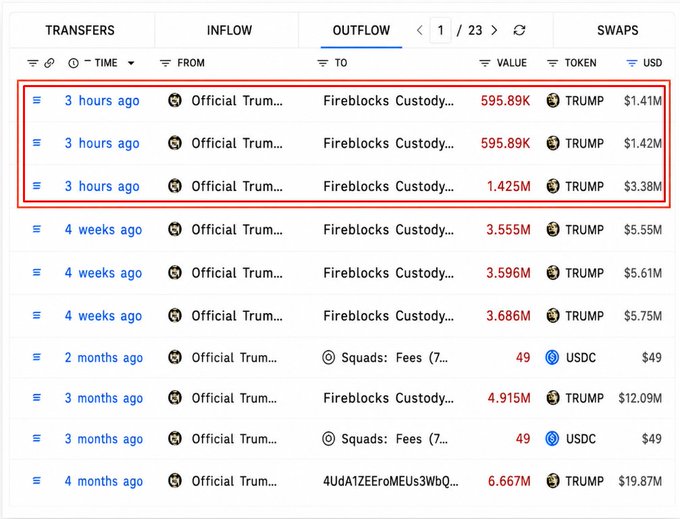This screenshot has height=519, width=680.
Task: Click '3 hours ago' link in $1.41M row
Action: (102, 101)
